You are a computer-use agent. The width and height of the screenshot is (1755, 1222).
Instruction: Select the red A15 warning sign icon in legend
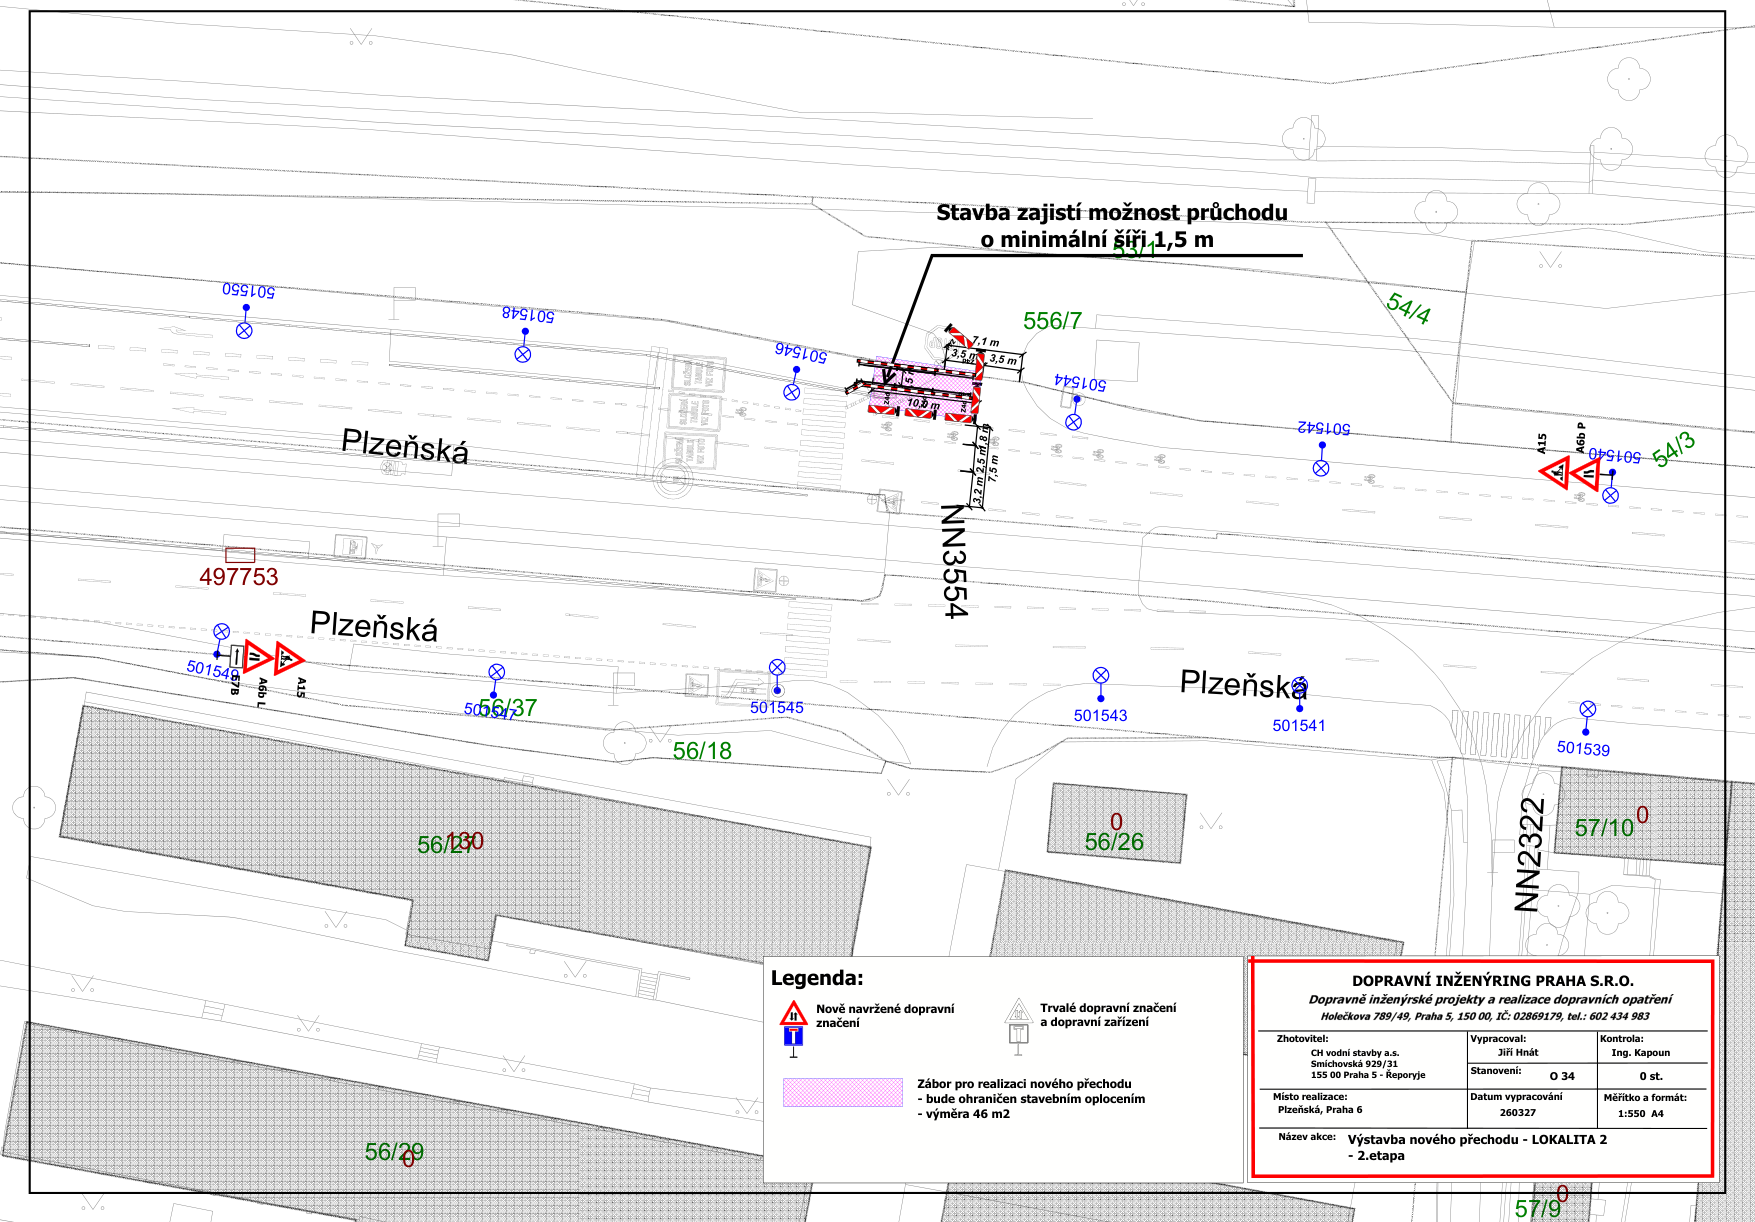pyautogui.click(x=793, y=1013)
